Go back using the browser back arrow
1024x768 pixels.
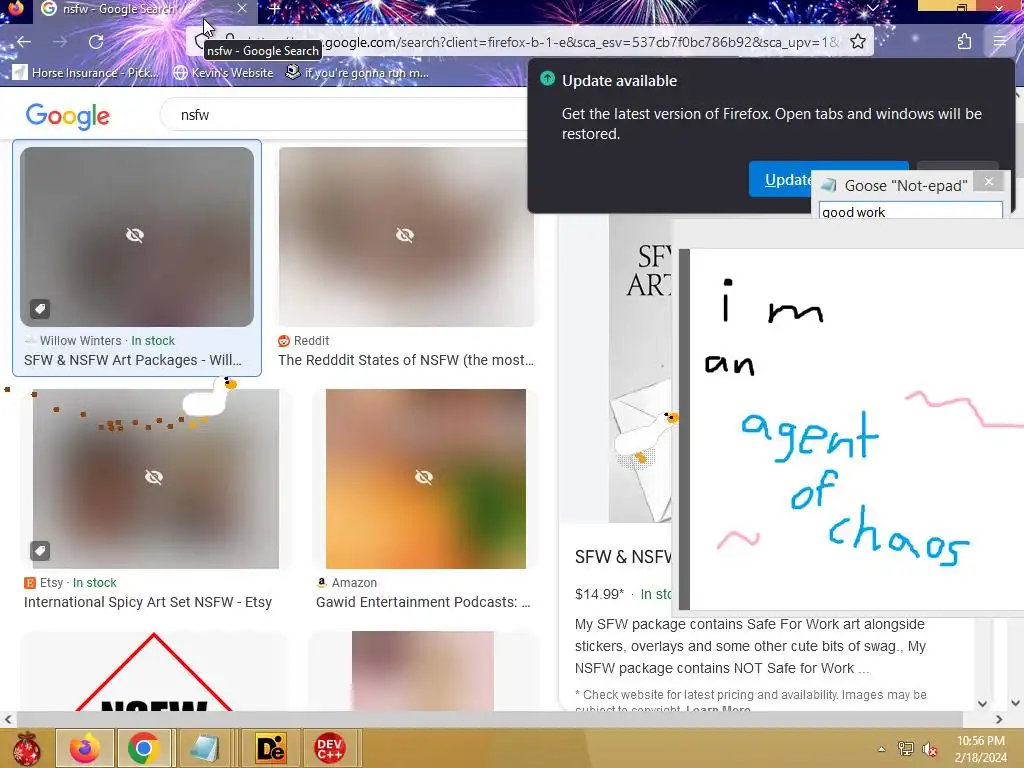[x=24, y=42]
